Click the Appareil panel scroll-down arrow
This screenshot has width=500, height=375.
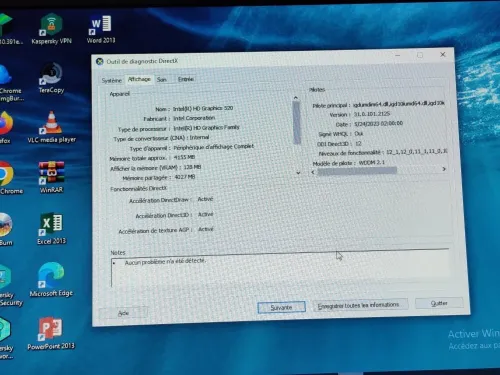298,173
